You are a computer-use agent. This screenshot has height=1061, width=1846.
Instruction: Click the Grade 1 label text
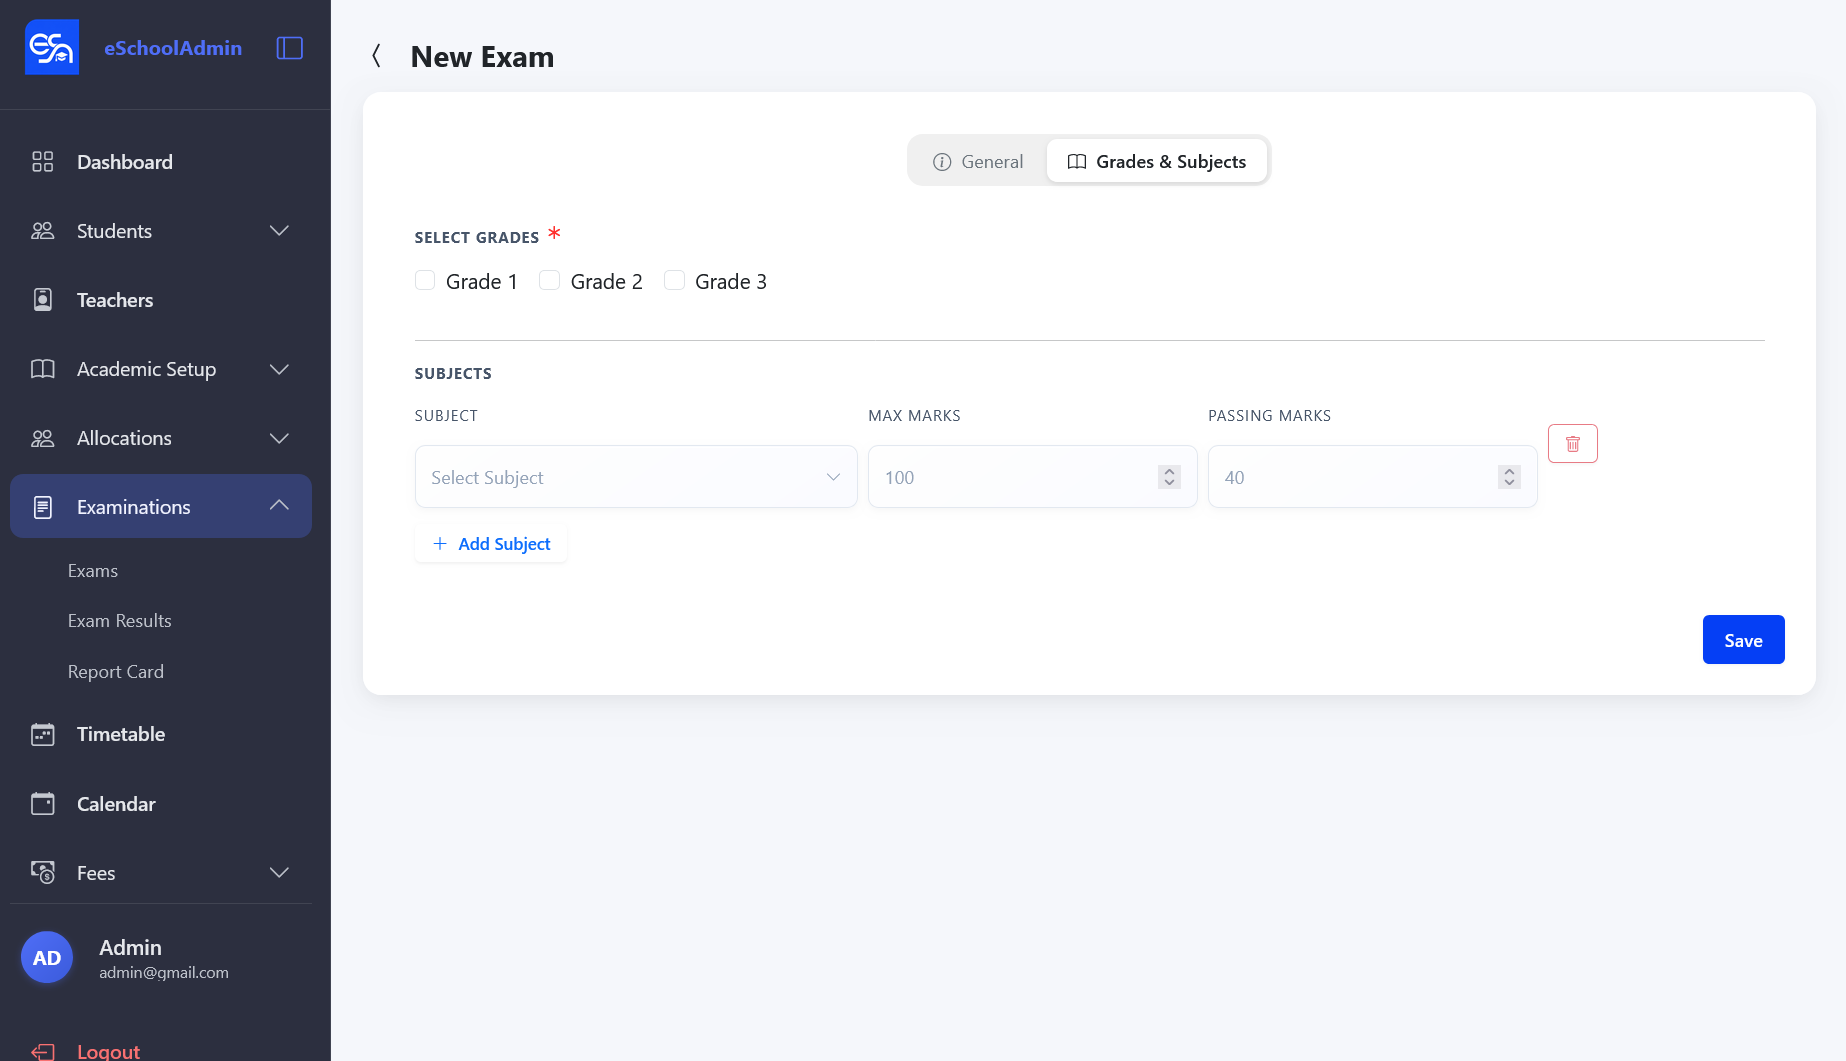[482, 282]
